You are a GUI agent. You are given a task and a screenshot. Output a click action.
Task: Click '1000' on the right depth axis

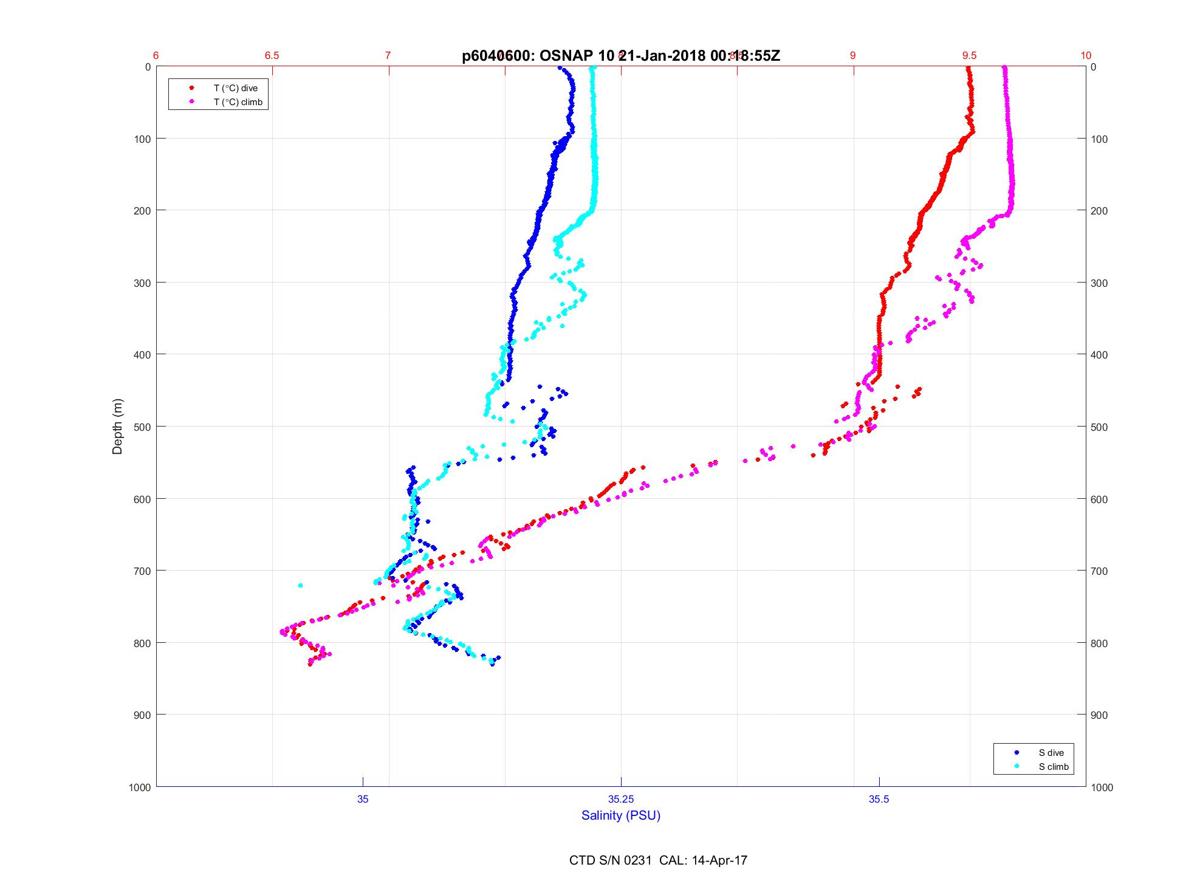coord(1103,787)
